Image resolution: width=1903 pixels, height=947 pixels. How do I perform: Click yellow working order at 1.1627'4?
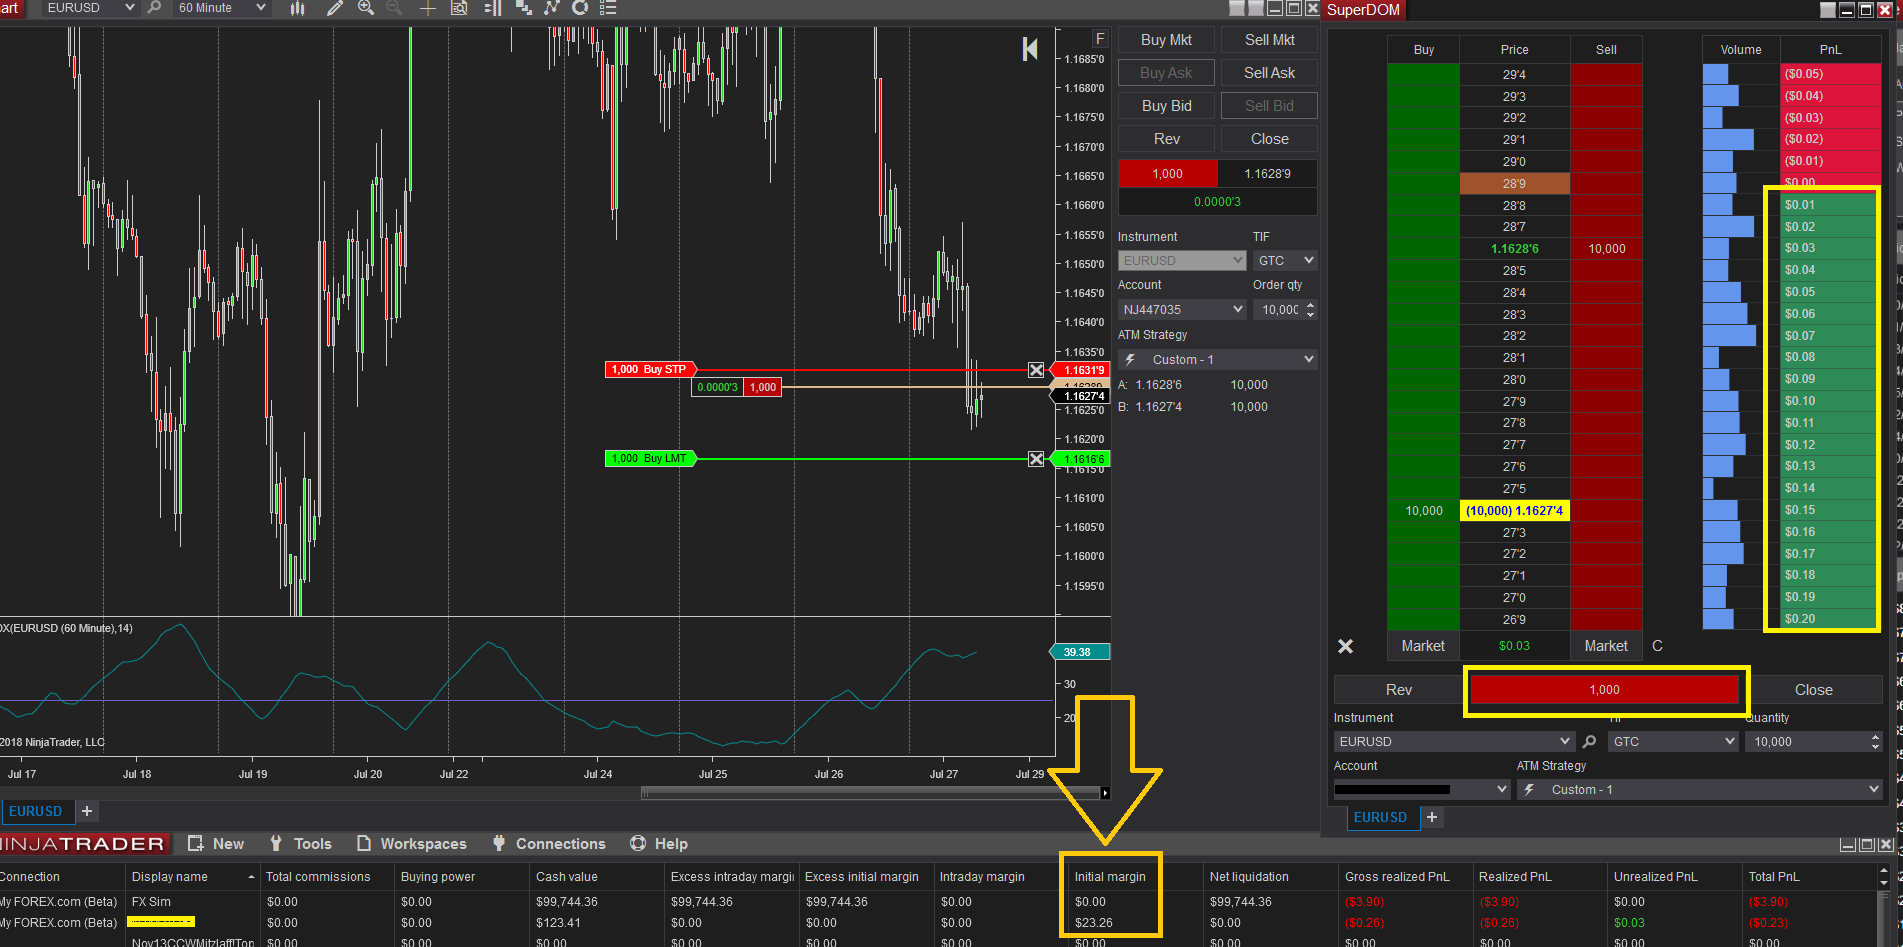click(1514, 511)
